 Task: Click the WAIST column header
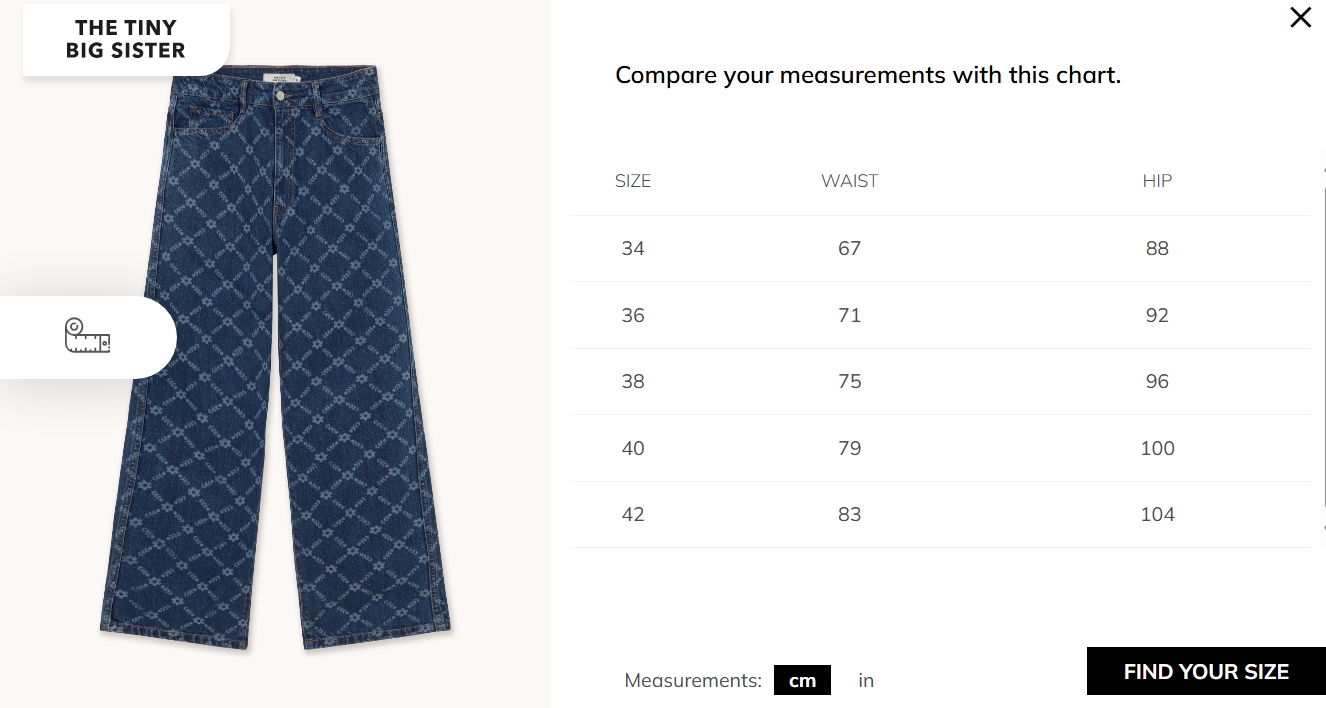coord(849,181)
